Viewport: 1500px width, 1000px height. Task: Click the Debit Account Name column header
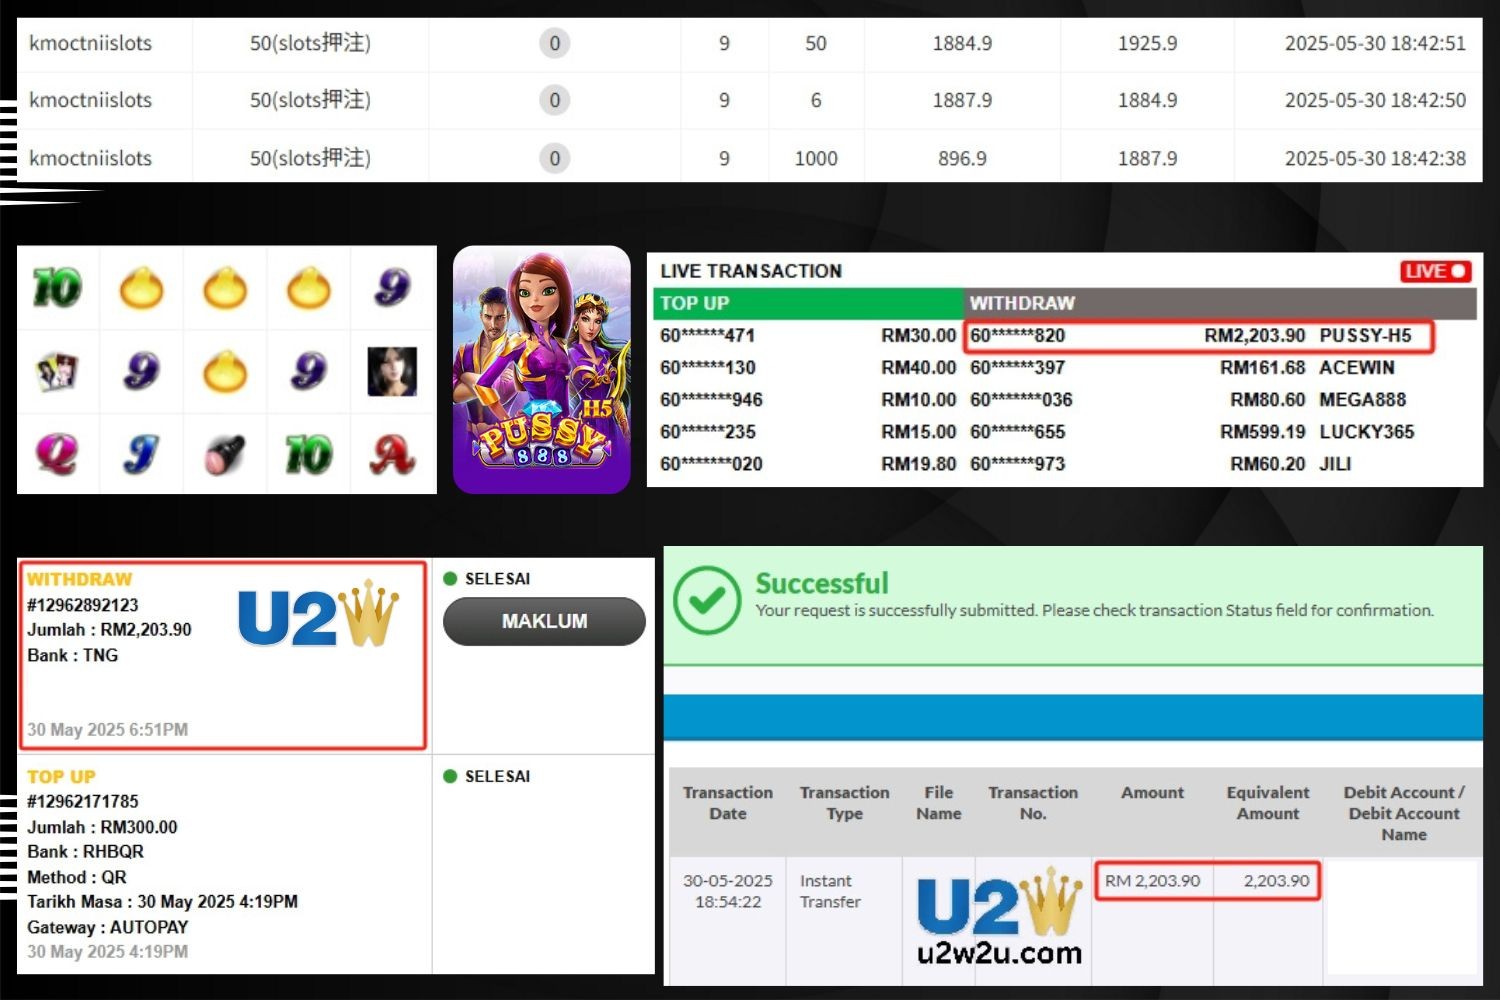click(1404, 813)
